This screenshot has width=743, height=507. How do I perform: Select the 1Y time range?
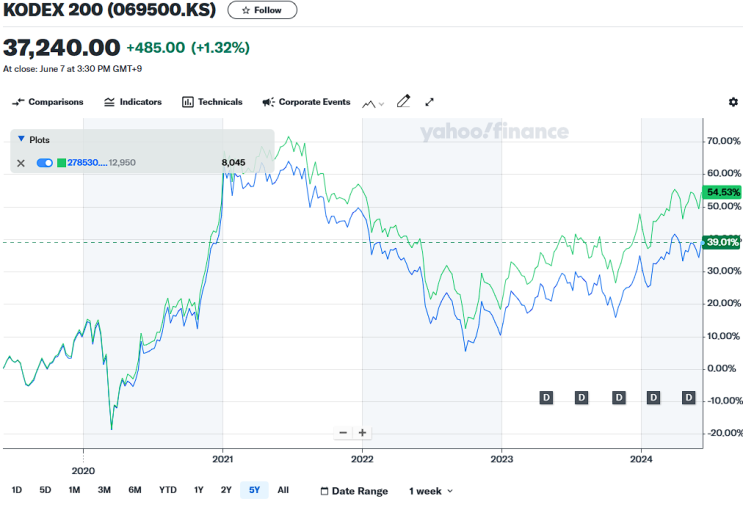tap(199, 490)
